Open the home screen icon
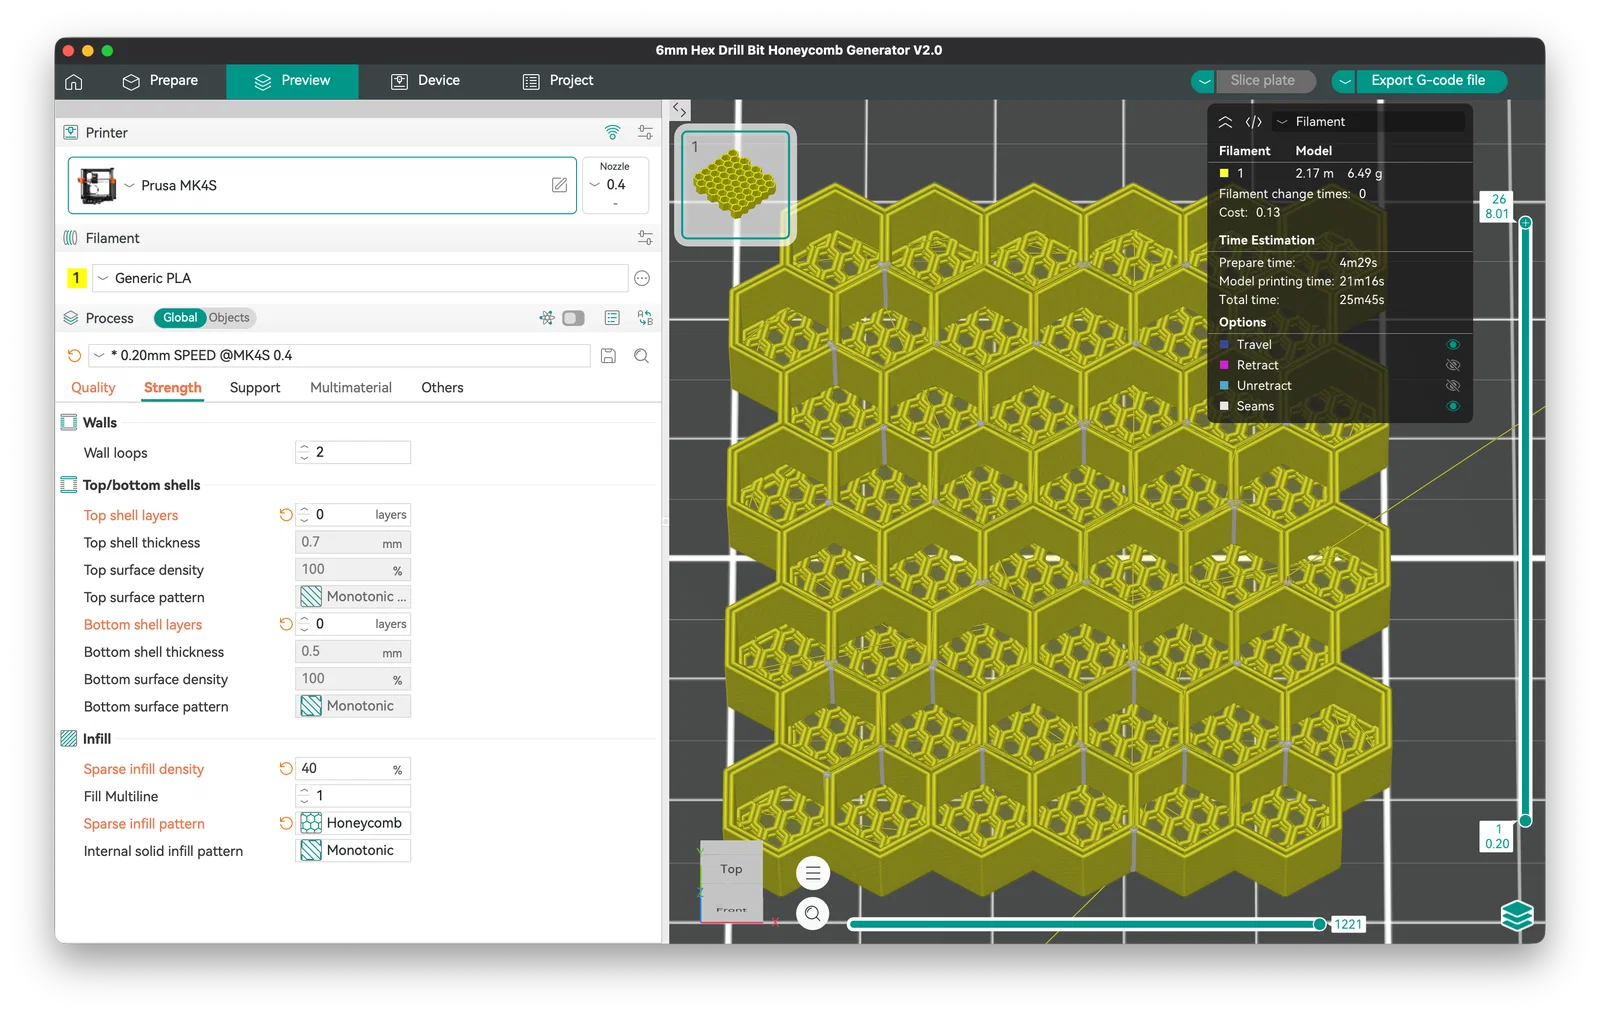 tap(74, 82)
